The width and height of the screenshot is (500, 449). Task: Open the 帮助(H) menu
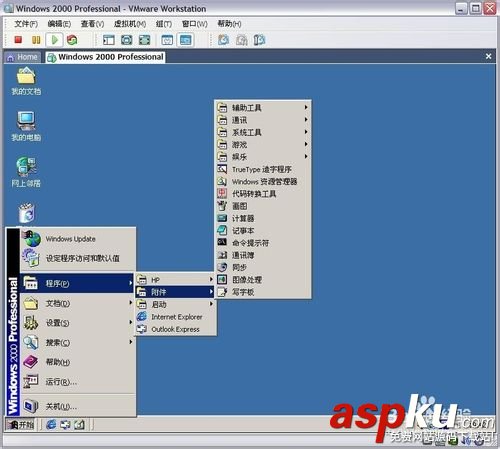pos(229,24)
